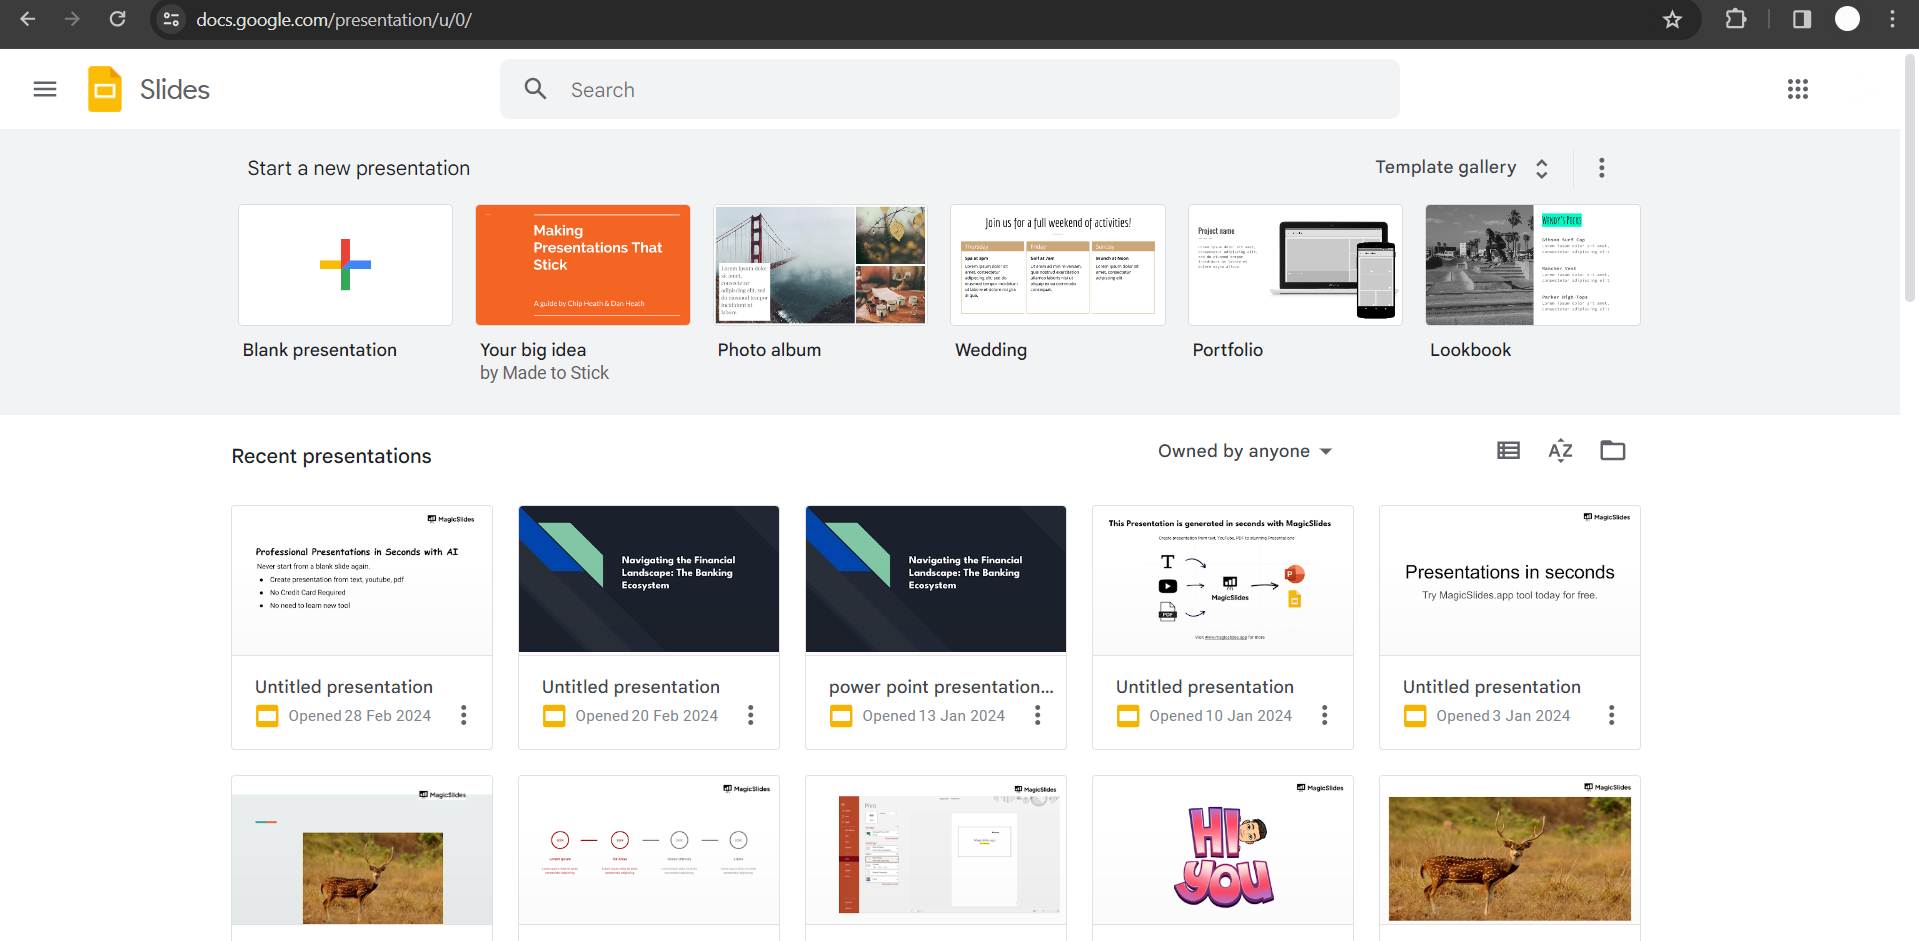1919x941 pixels.
Task: Open the Owned by anyone dropdown
Action: coord(1245,451)
